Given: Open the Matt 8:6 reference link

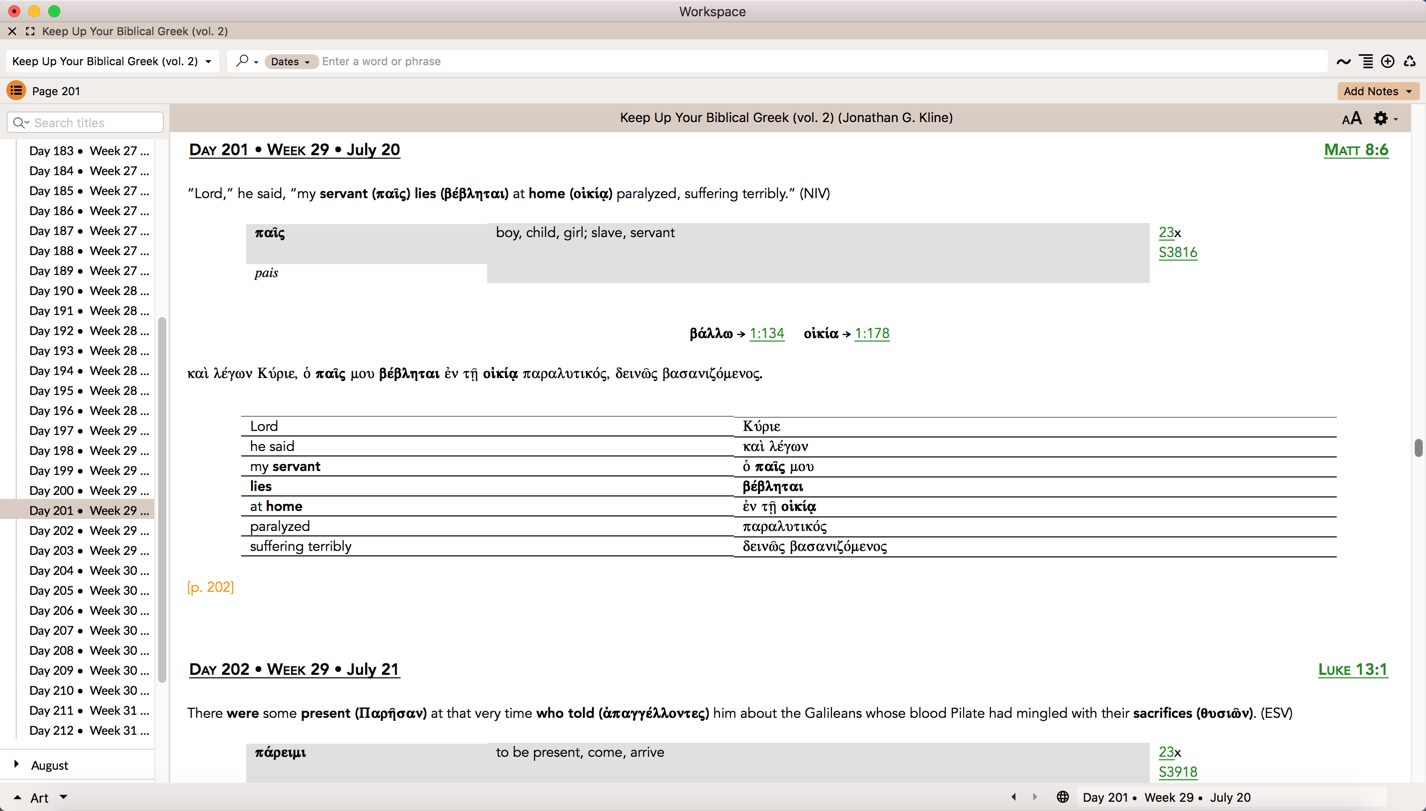Looking at the screenshot, I should (x=1356, y=150).
